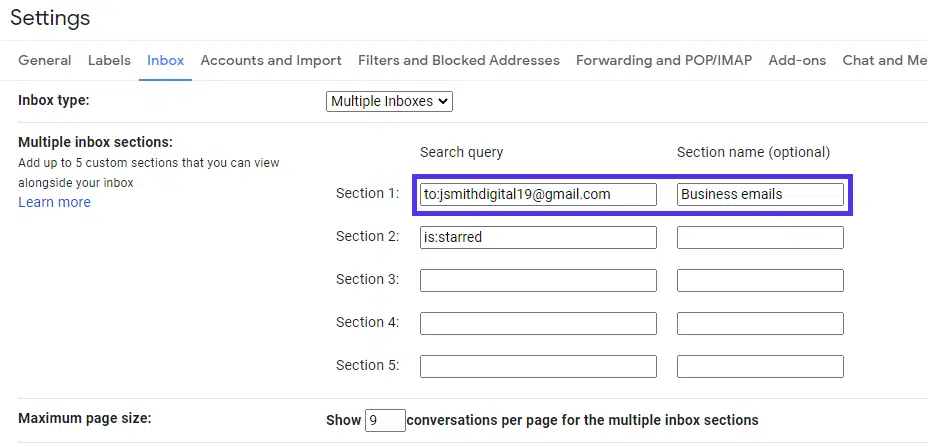Screen dimensions: 928x447
Task: Click the Section 4 search query field
Action: (x=538, y=323)
